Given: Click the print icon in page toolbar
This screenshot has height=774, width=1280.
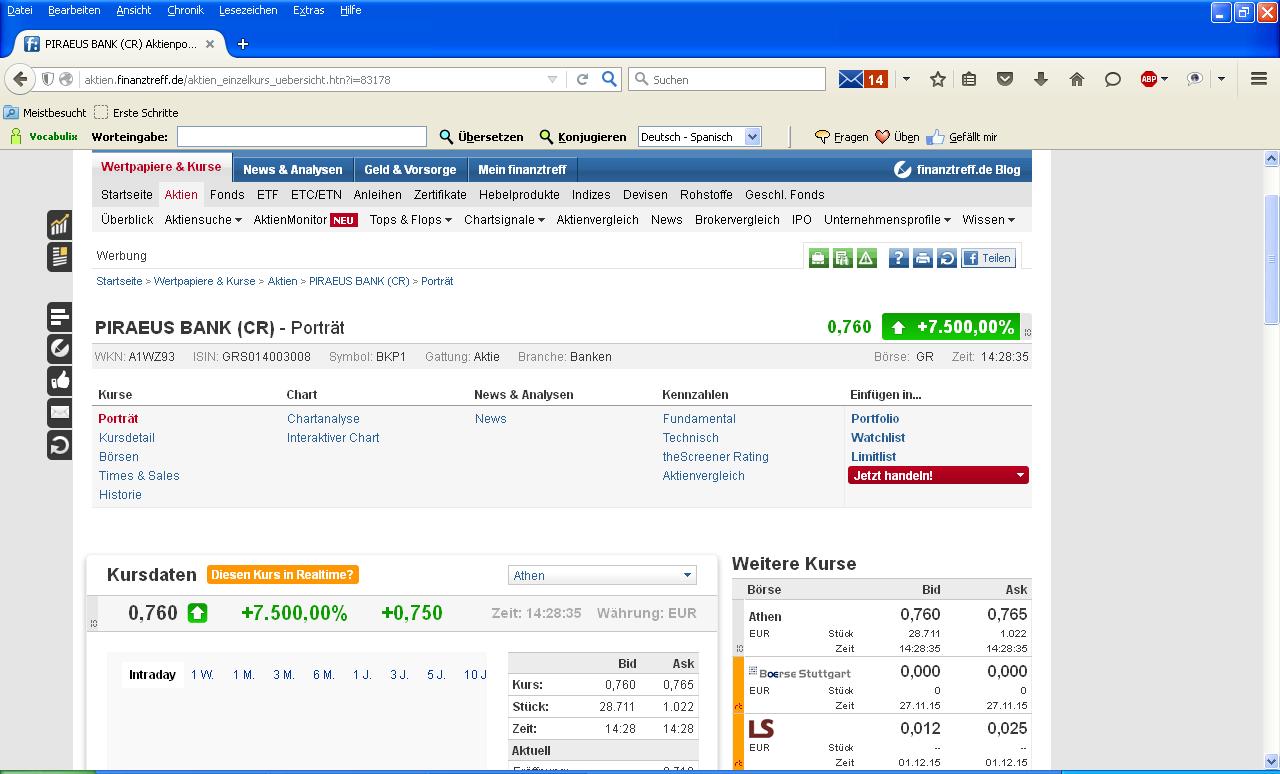Looking at the screenshot, I should click(922, 258).
